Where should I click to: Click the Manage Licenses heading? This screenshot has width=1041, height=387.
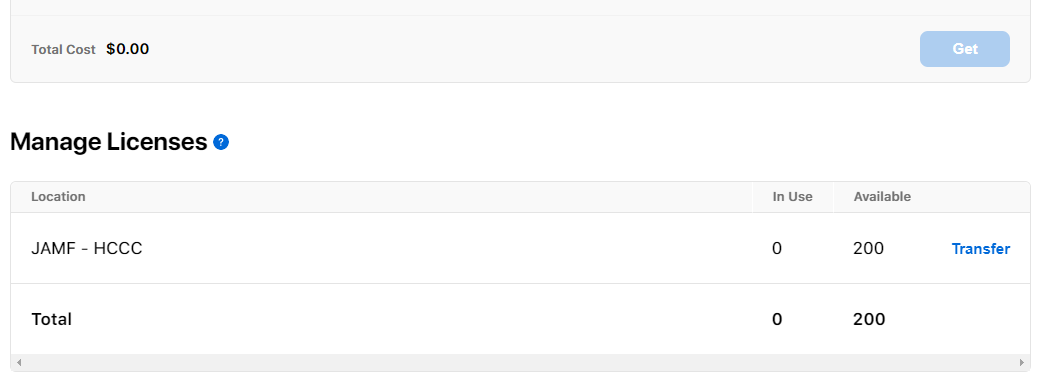point(109,142)
